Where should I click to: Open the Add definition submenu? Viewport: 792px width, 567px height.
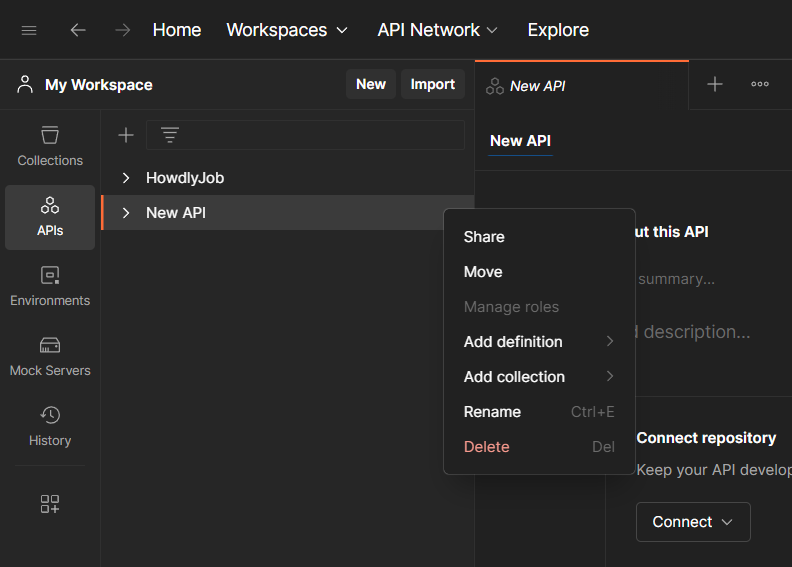click(x=539, y=342)
